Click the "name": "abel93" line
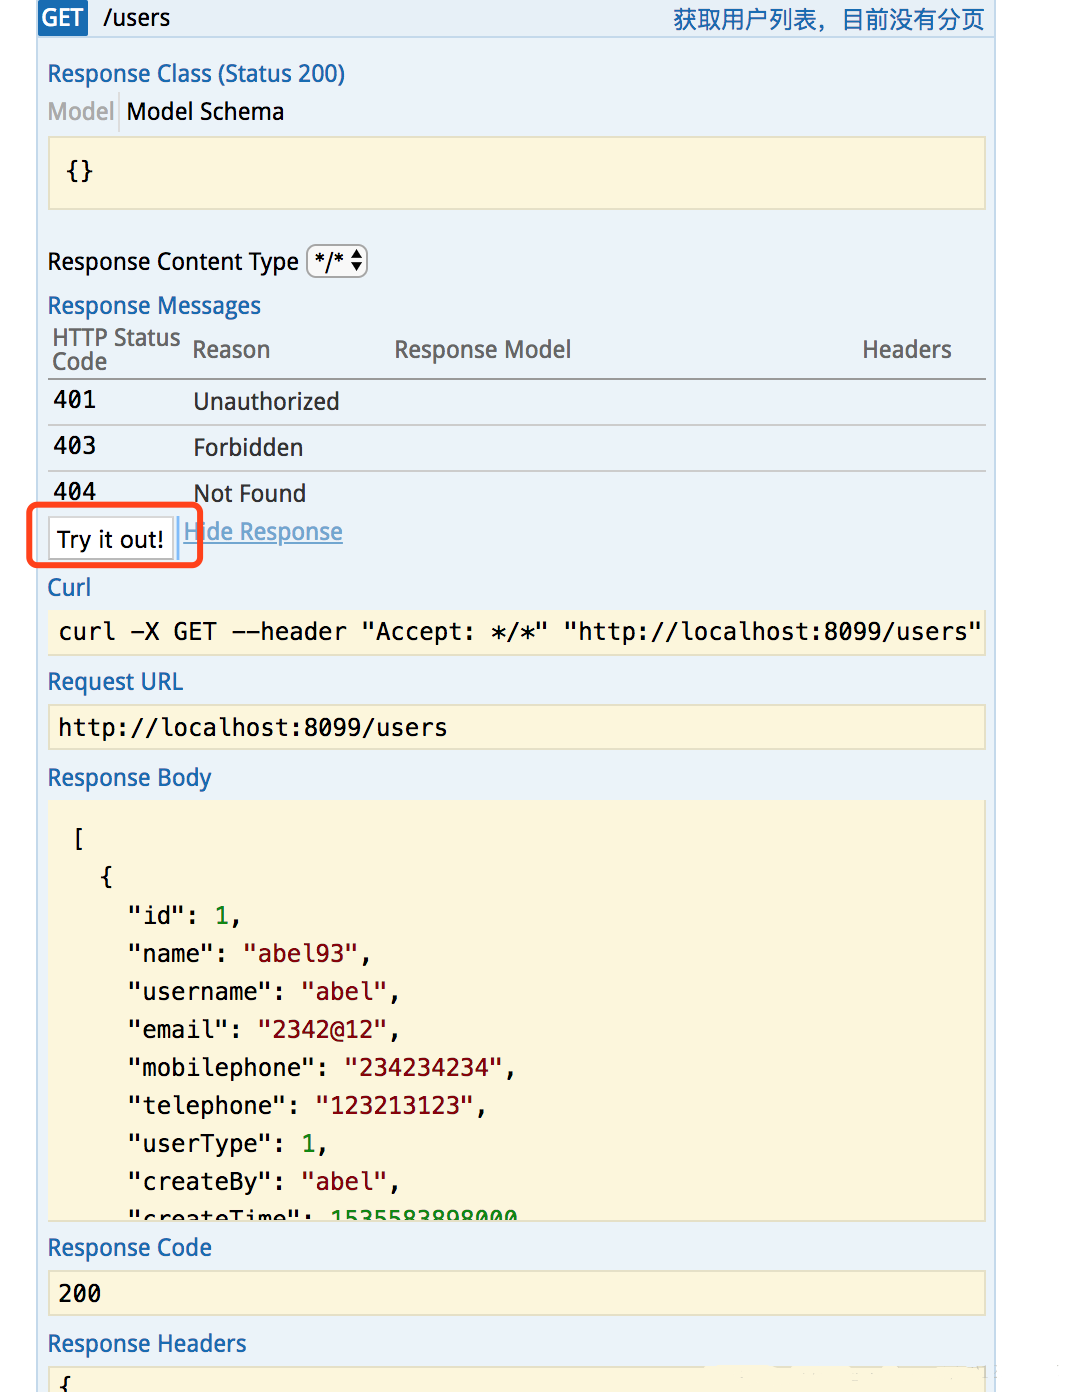 (x=250, y=954)
